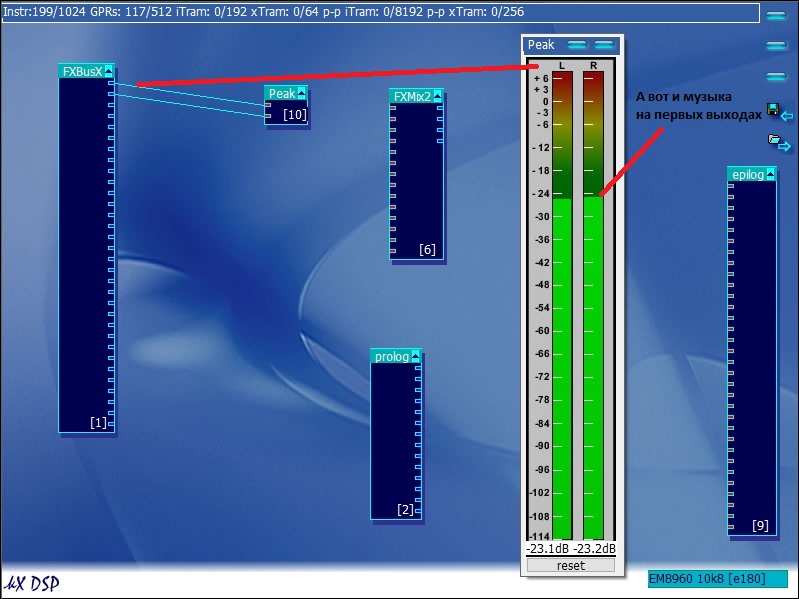Click right pill button in Peak meter titlebar

[x=603, y=45]
